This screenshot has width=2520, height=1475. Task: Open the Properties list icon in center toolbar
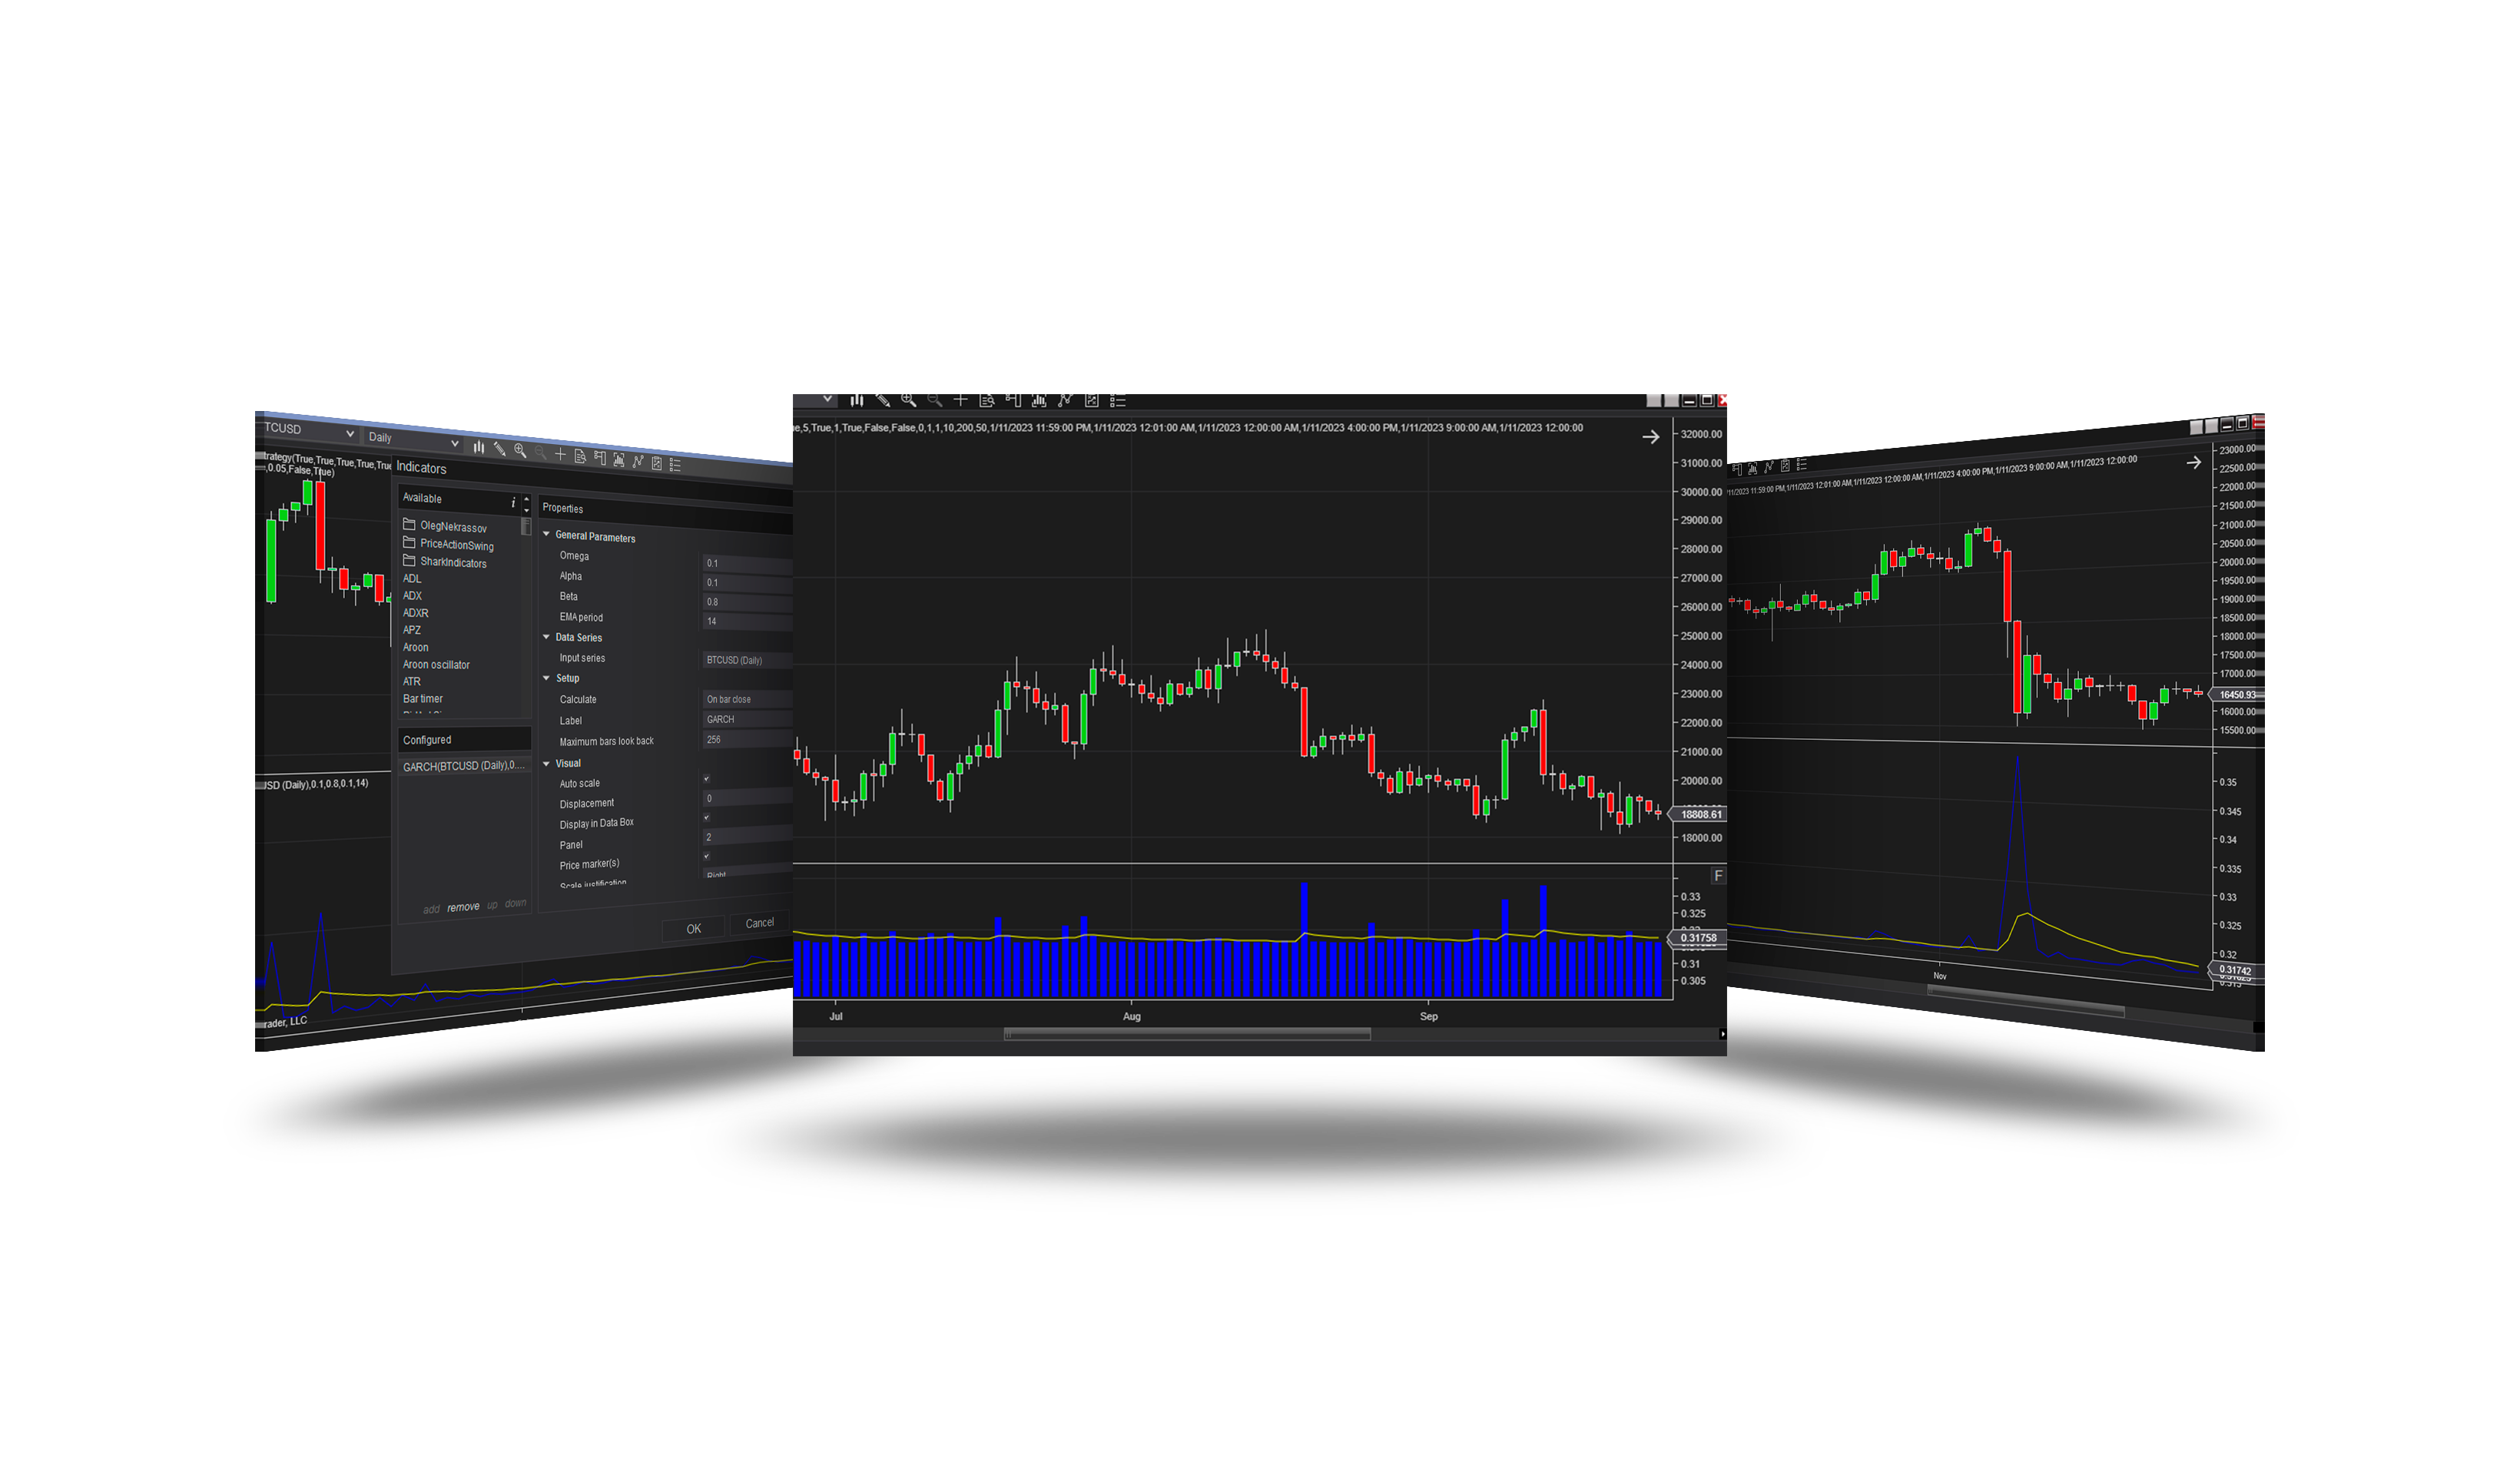1118,400
